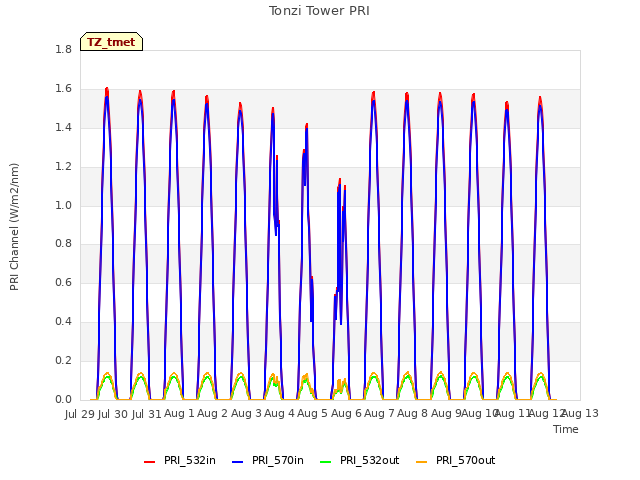Viewport: 640px width, 480px height.
Task: Click the Jul 31 x-axis date label
Action: coord(147,414)
